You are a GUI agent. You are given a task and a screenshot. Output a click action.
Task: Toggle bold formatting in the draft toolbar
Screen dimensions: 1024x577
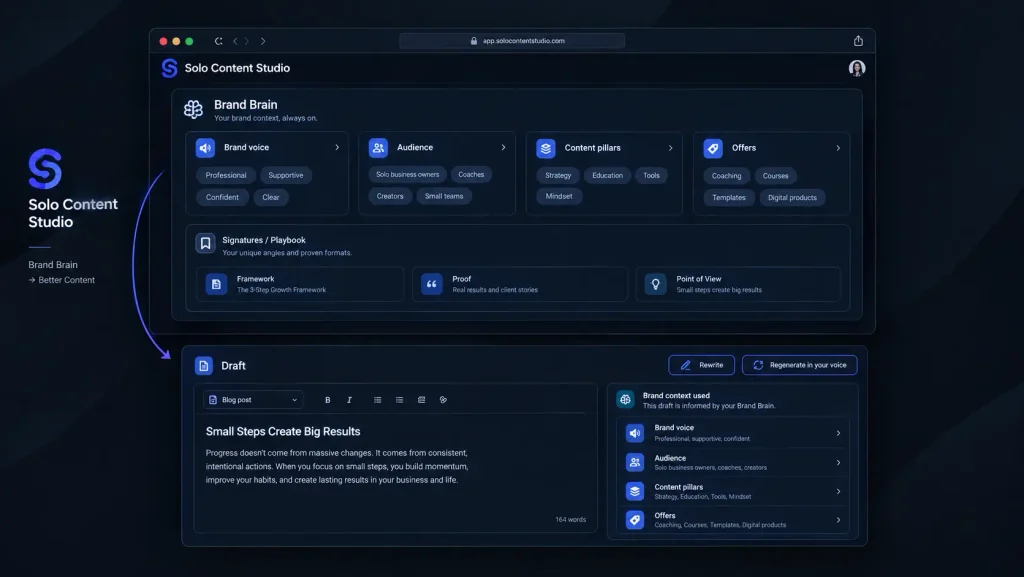[328, 400]
